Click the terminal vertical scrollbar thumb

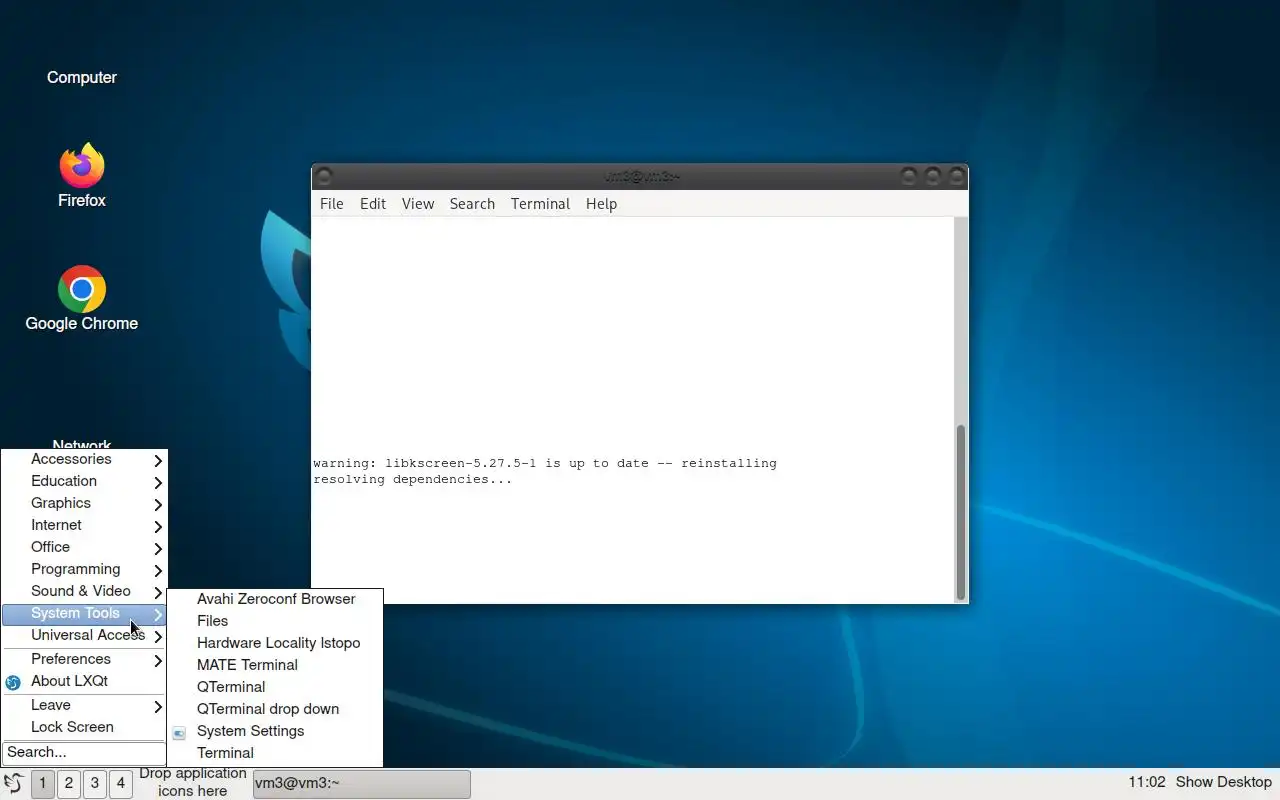961,512
